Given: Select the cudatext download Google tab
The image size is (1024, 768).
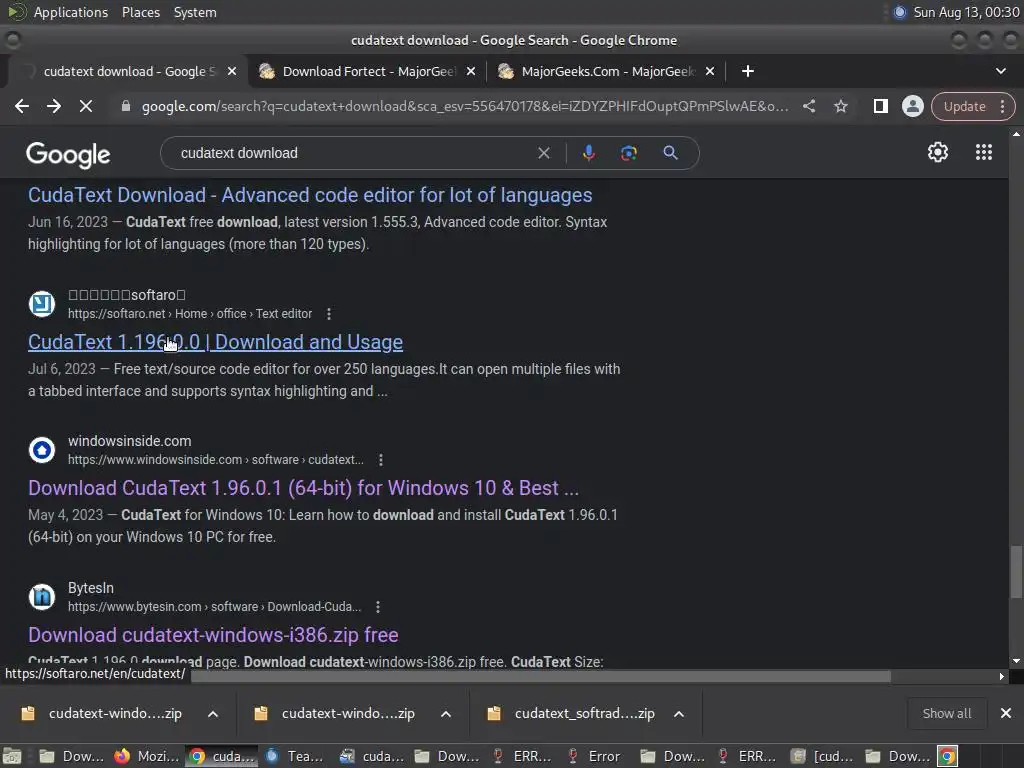Looking at the screenshot, I should [128, 71].
